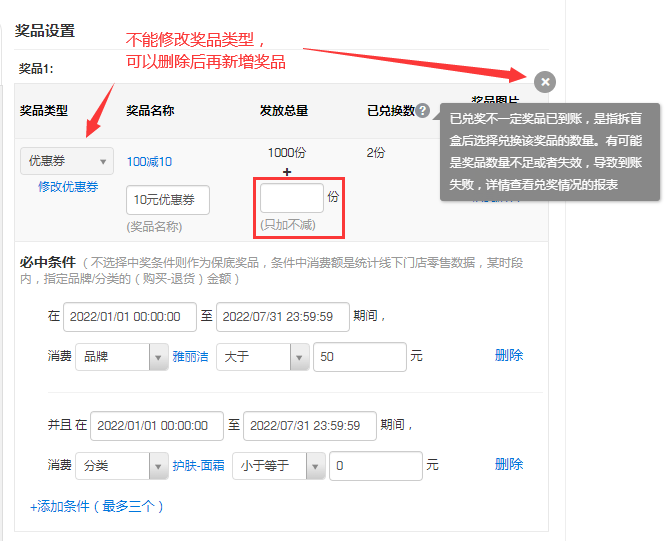Open the 优惠券 prize type dropdown
The width and height of the screenshot is (671, 541).
[x=67, y=161]
